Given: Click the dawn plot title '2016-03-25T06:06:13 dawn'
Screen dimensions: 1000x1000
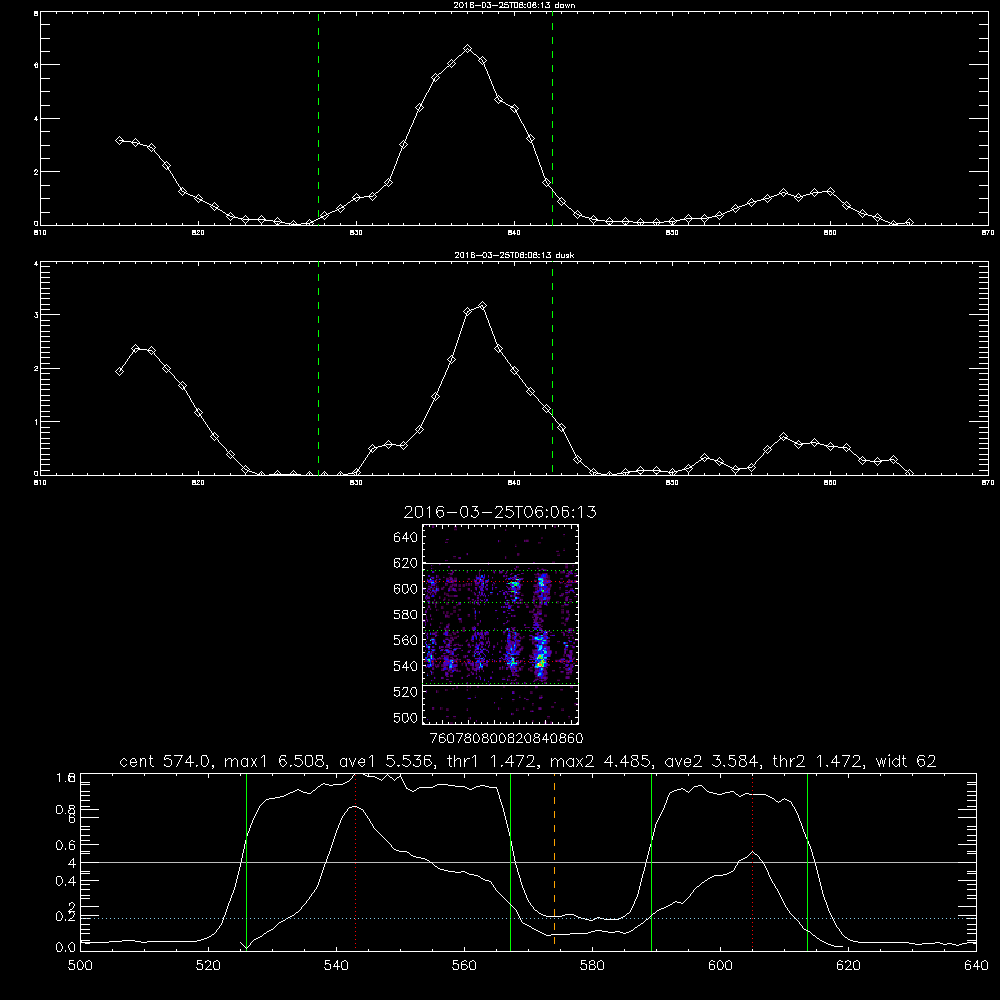Looking at the screenshot, I should [x=514, y=4].
